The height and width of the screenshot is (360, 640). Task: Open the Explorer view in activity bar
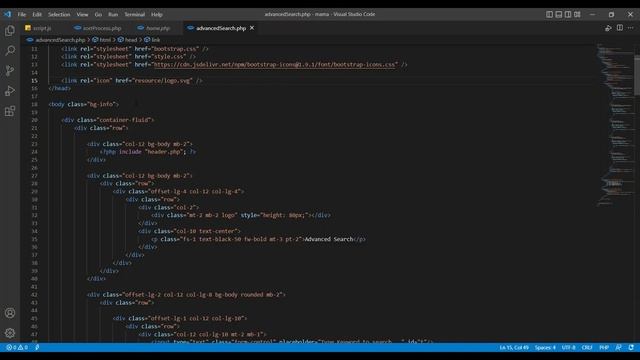tap(10, 31)
